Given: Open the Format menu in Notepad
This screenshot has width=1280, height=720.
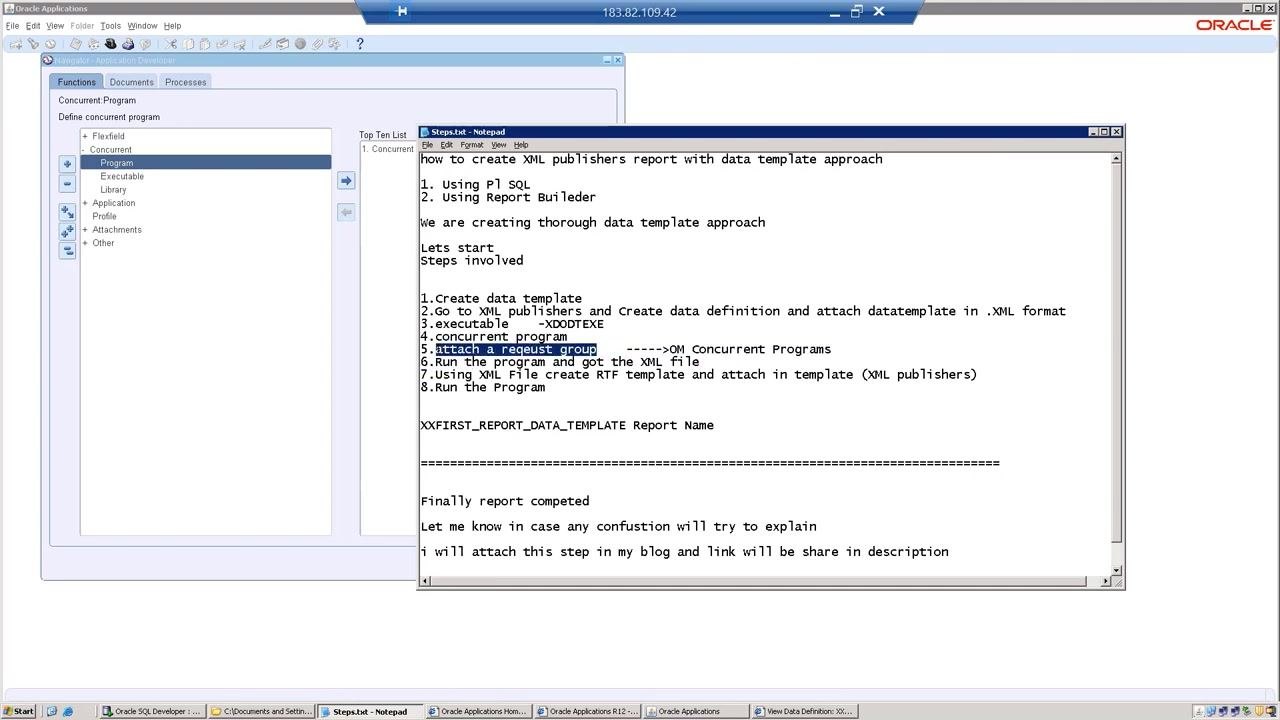Looking at the screenshot, I should pyautogui.click(x=472, y=145).
